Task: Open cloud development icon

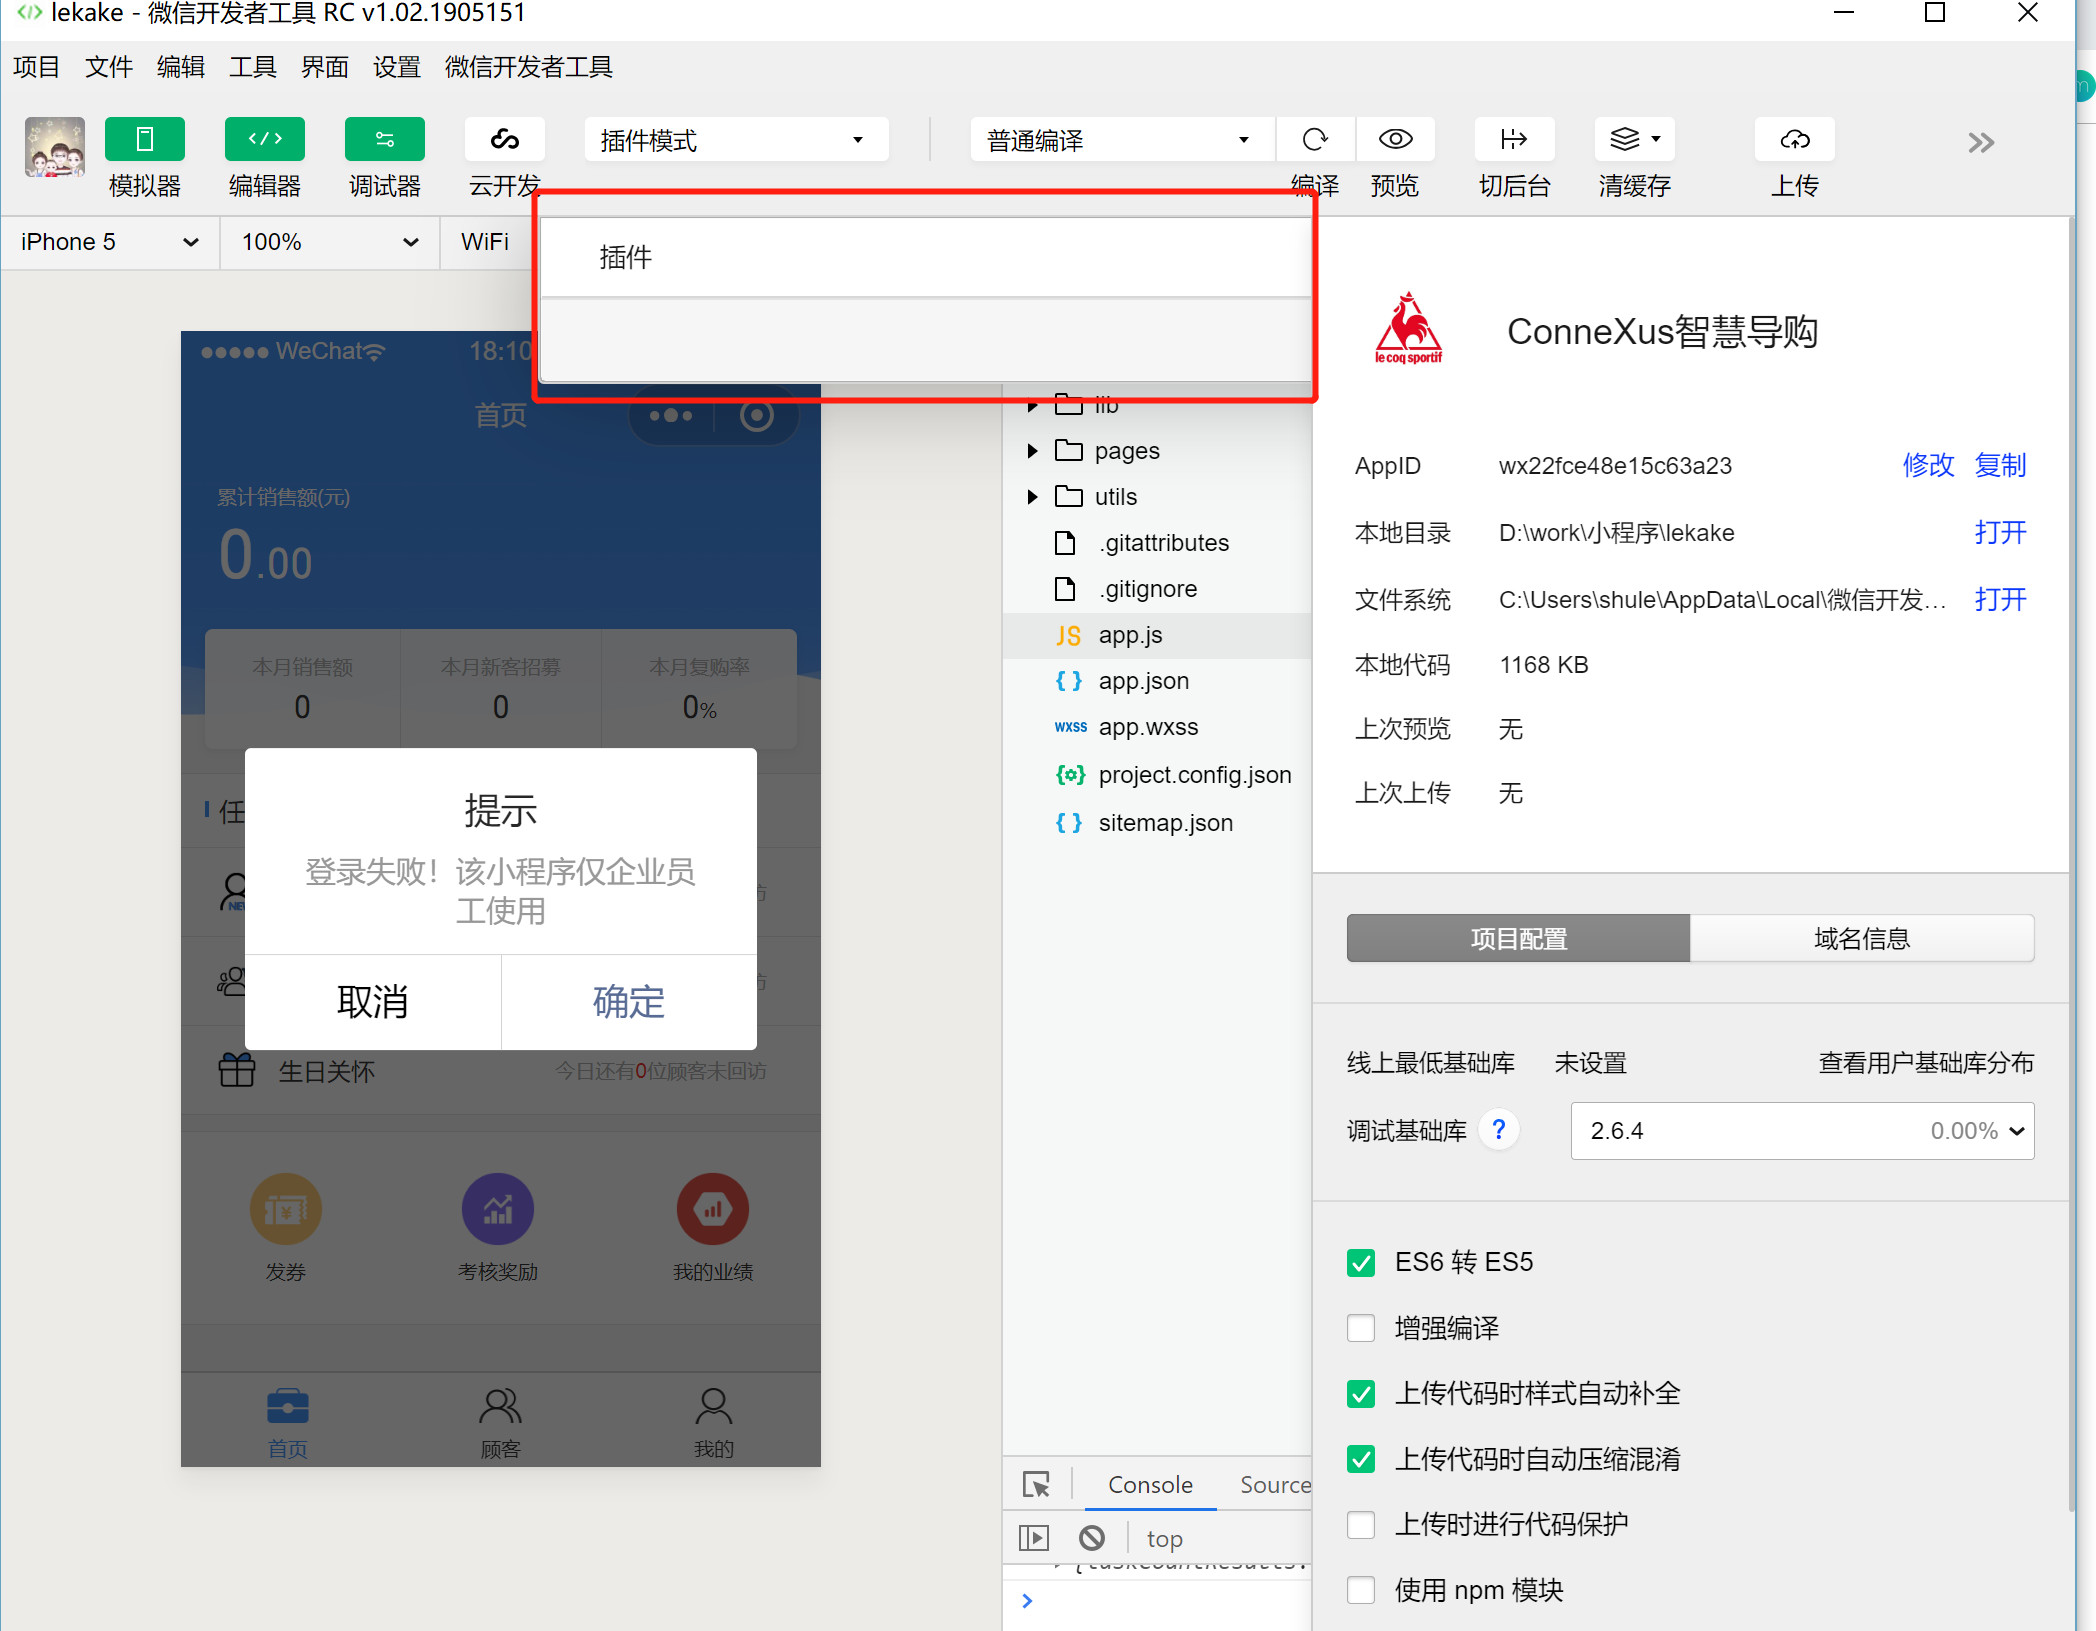Action: click(x=505, y=139)
